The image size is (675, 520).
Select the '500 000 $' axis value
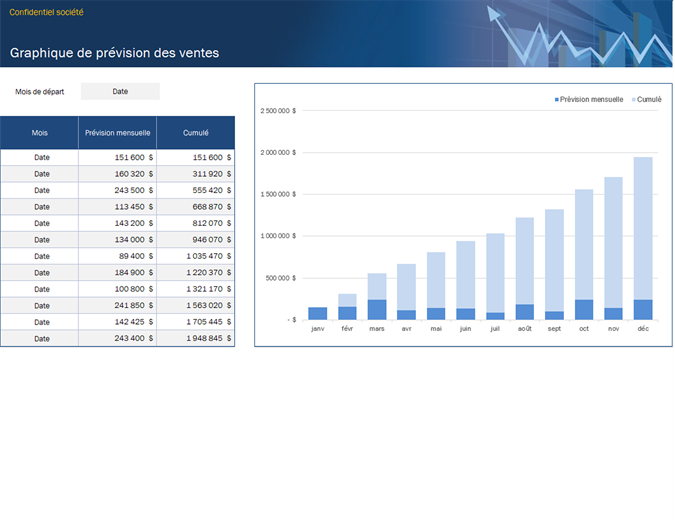(x=281, y=278)
